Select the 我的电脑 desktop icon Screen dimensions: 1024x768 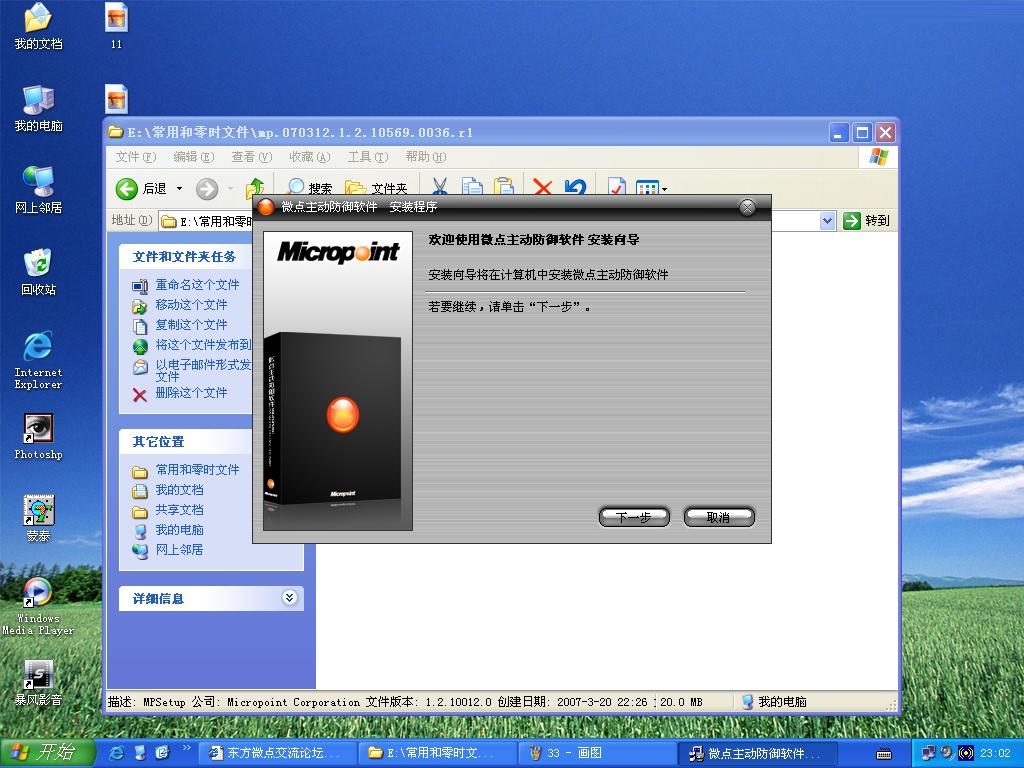[x=39, y=109]
